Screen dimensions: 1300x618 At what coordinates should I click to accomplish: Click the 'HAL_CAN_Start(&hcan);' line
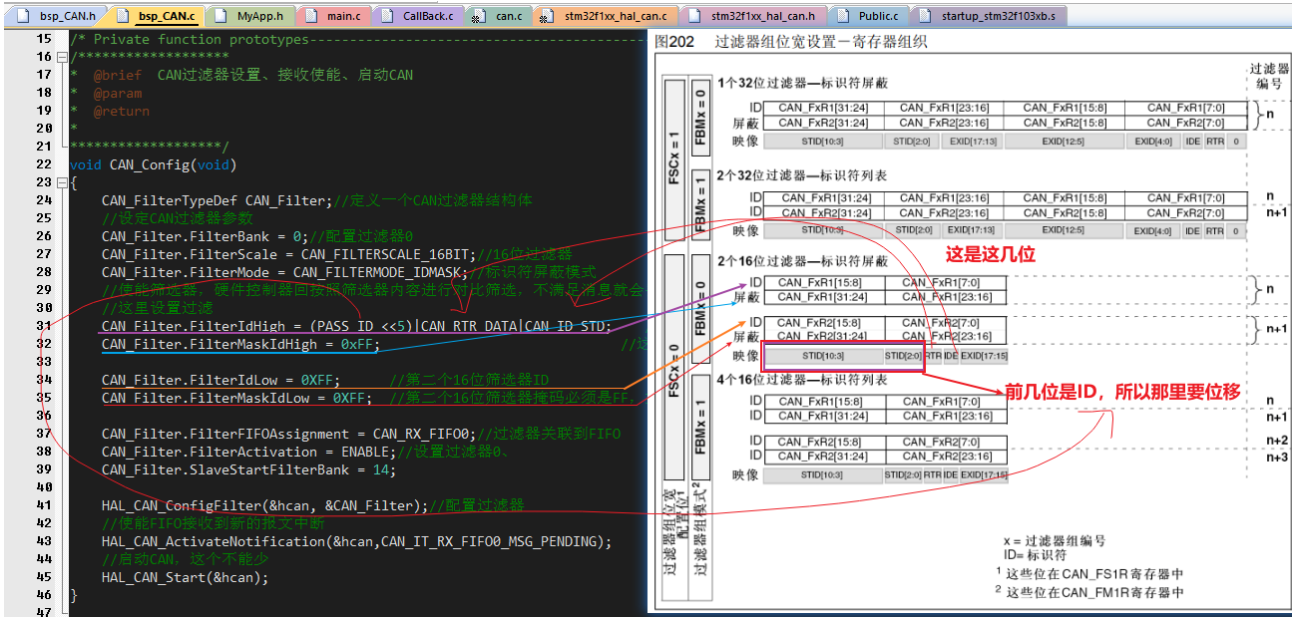click(185, 579)
